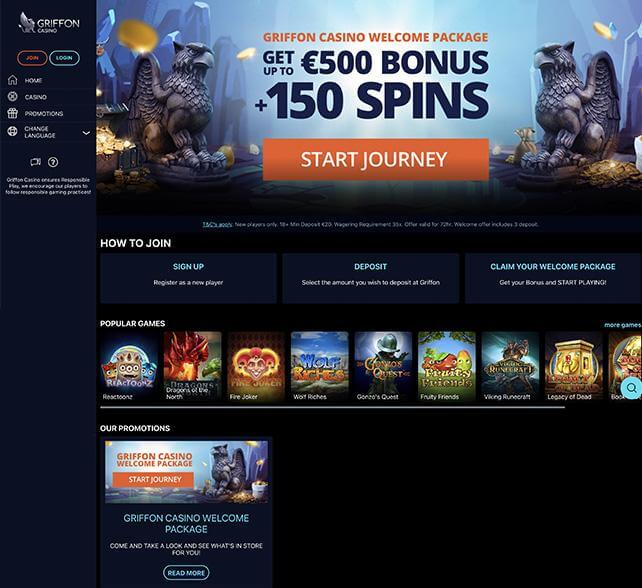Click the floating search magnifier icon
Viewport: 642px width, 588px height.
(x=631, y=387)
